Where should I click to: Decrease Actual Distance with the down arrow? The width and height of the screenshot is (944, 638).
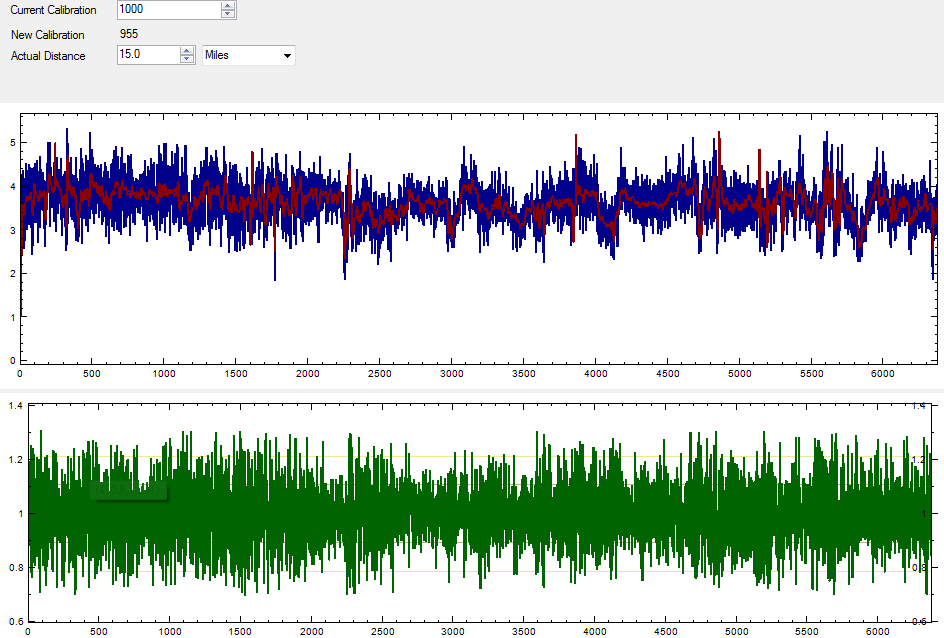coord(186,59)
